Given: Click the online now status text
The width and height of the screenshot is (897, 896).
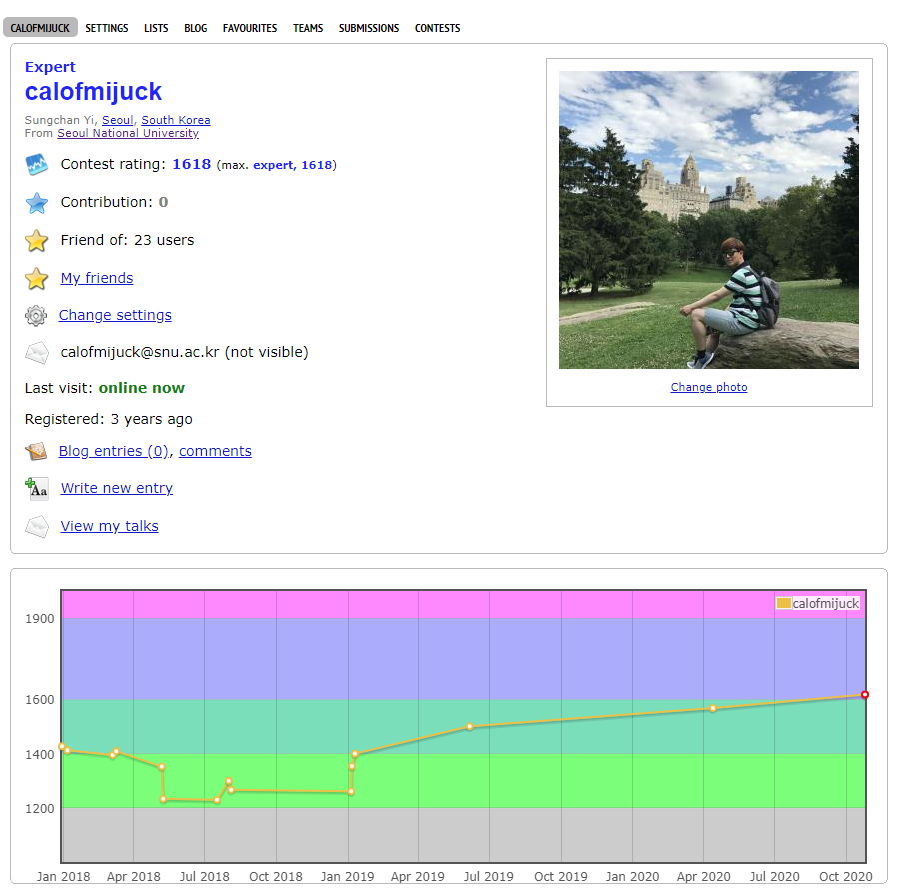Looking at the screenshot, I should [141, 388].
